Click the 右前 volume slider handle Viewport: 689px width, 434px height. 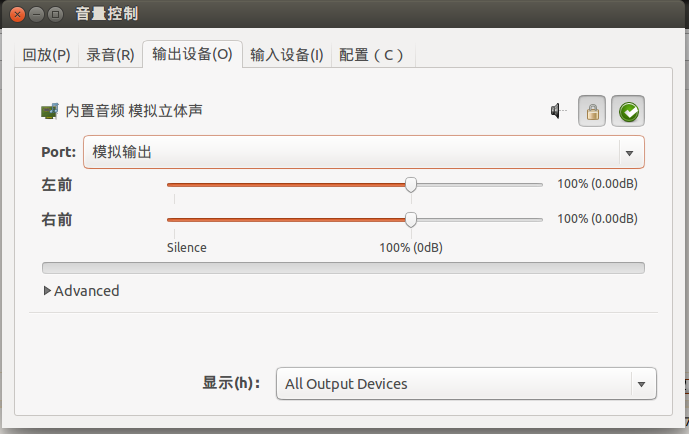click(x=411, y=220)
